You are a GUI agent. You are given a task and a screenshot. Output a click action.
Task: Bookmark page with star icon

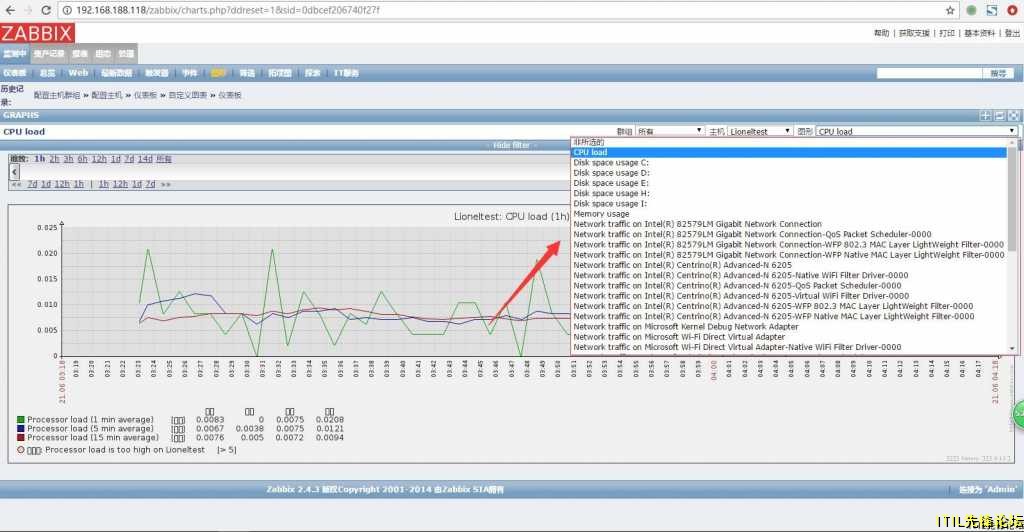tap(950, 10)
